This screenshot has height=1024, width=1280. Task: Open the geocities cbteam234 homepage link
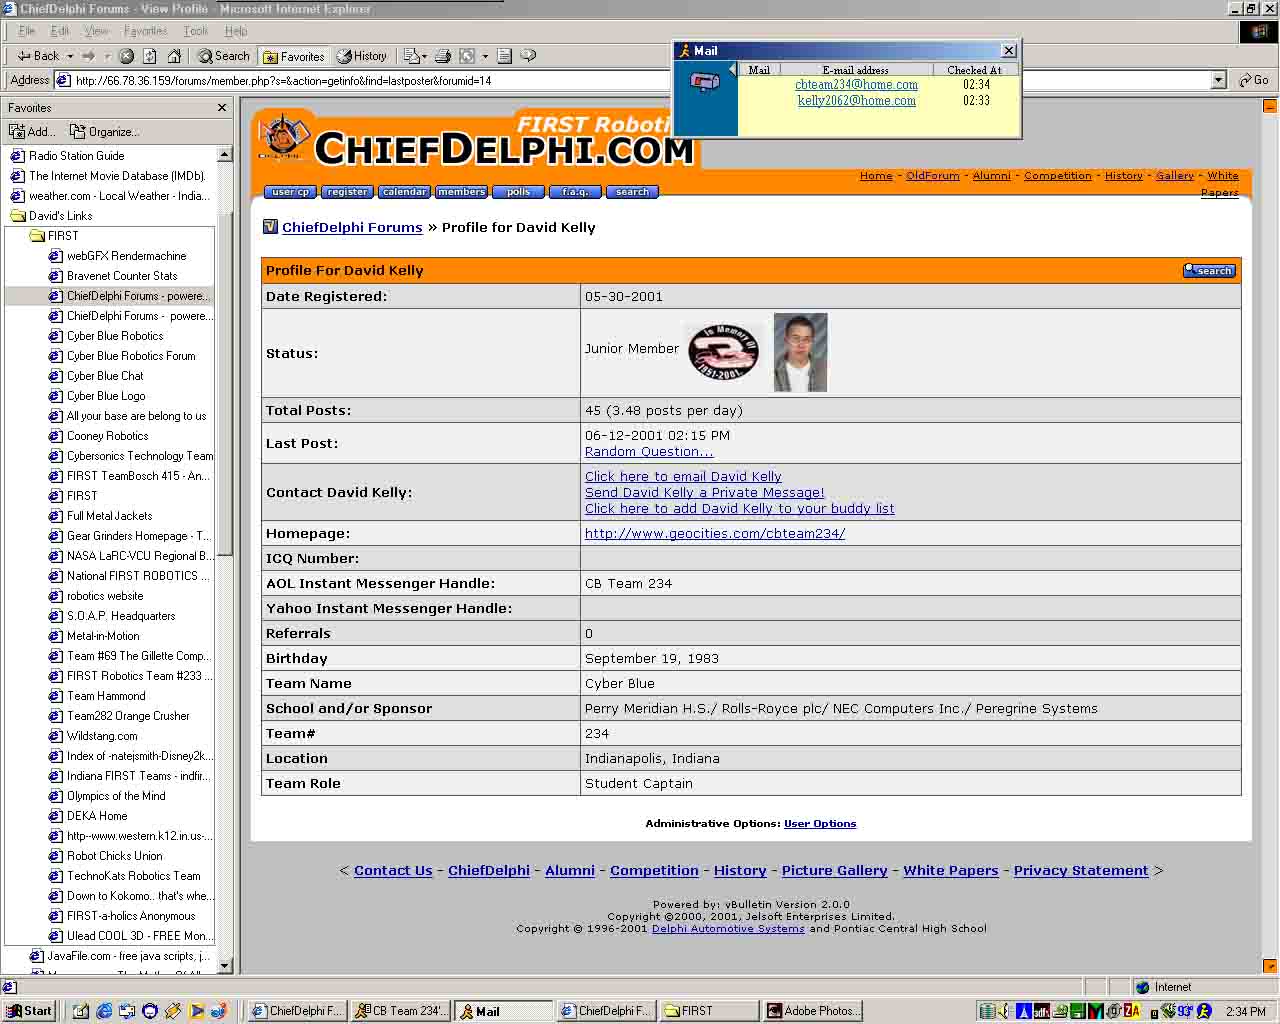click(715, 534)
